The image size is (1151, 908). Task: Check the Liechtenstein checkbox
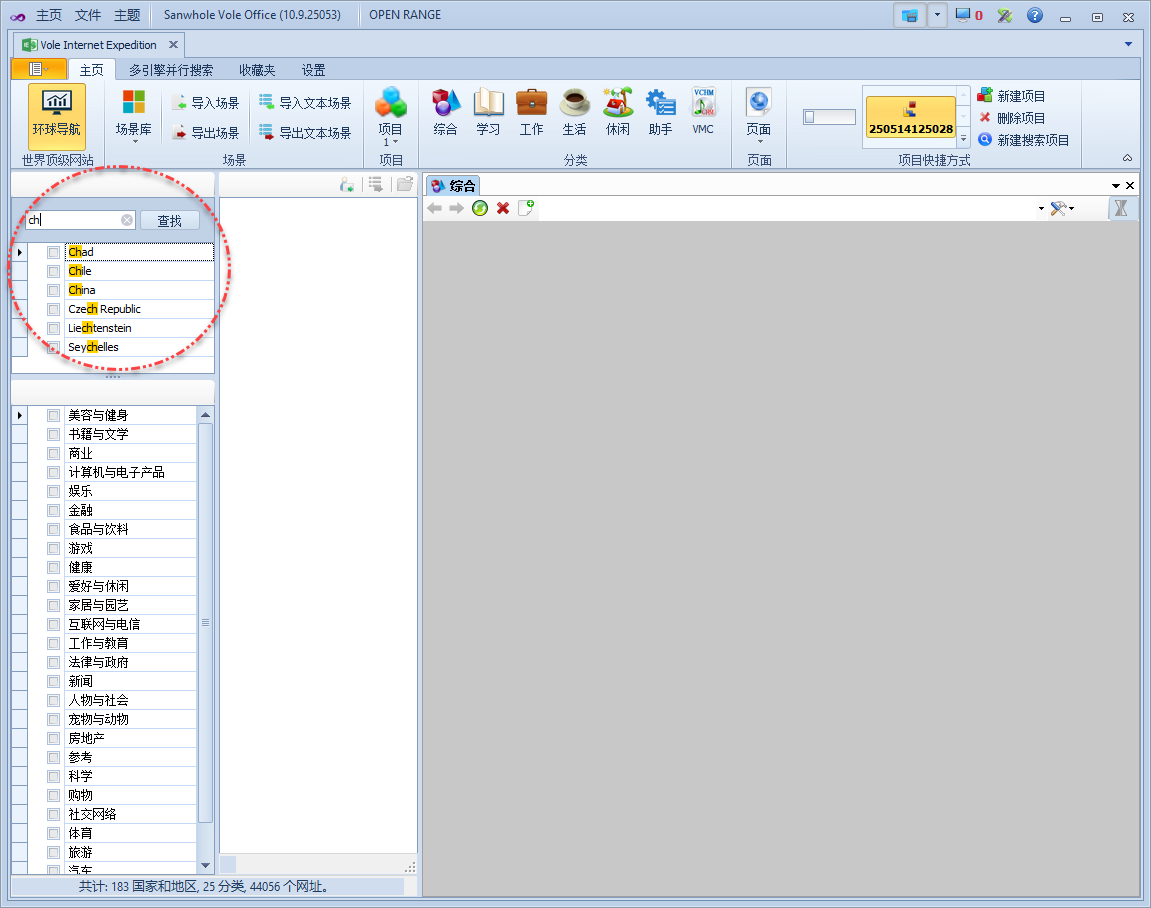[54, 329]
